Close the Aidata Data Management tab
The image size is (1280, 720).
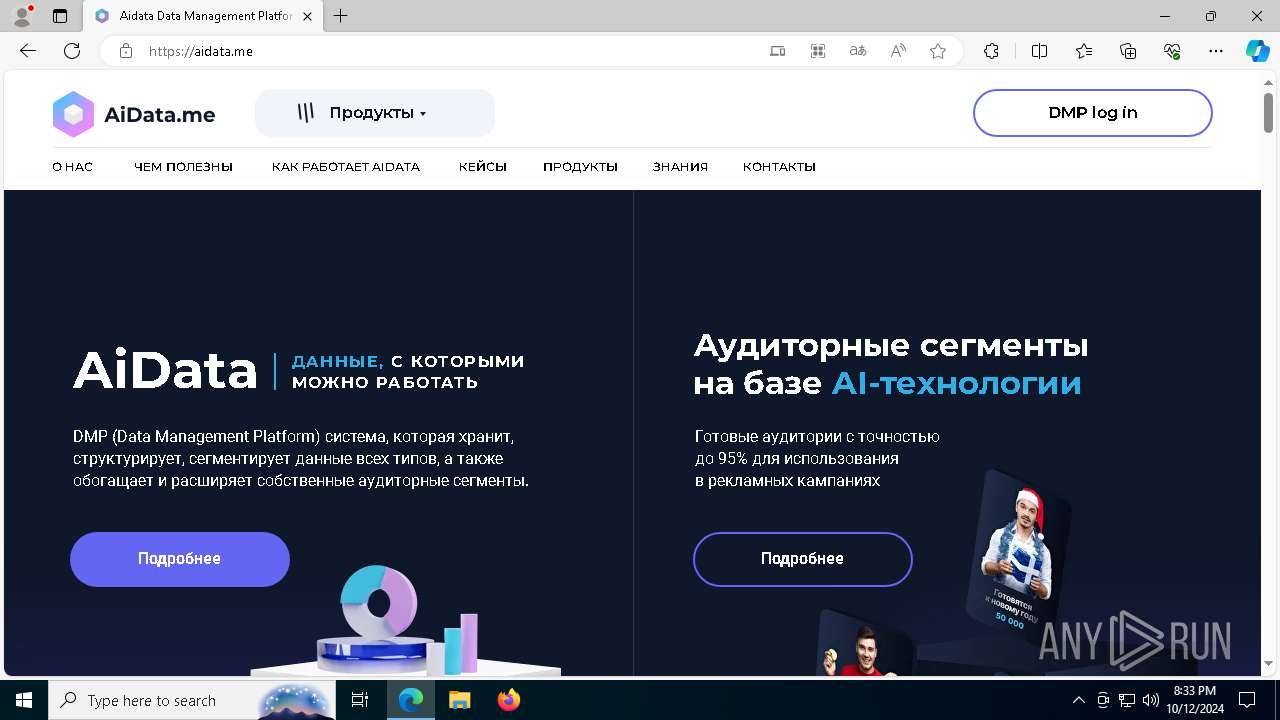[307, 16]
